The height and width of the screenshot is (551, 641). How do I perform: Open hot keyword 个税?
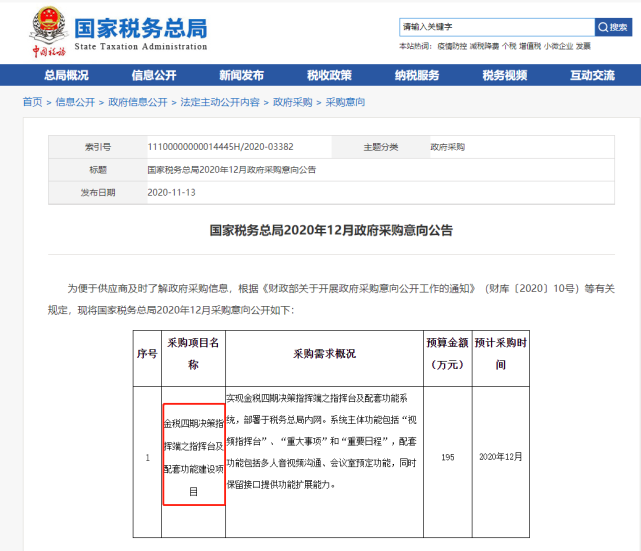[509, 46]
